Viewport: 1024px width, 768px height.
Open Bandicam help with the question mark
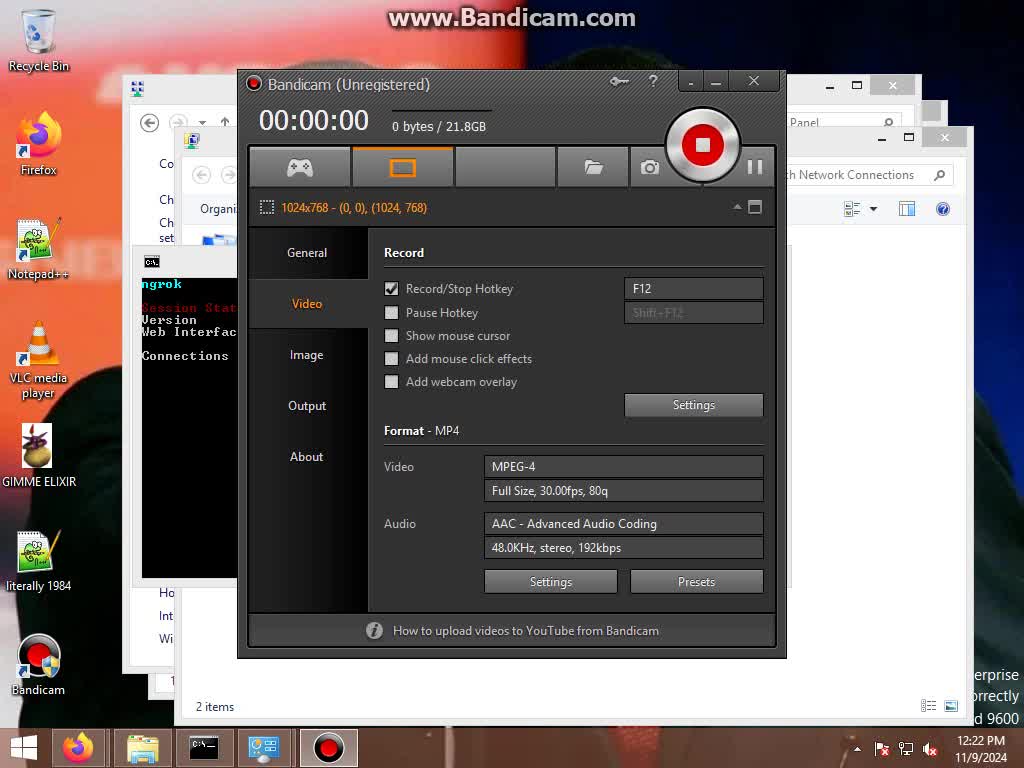coord(653,81)
